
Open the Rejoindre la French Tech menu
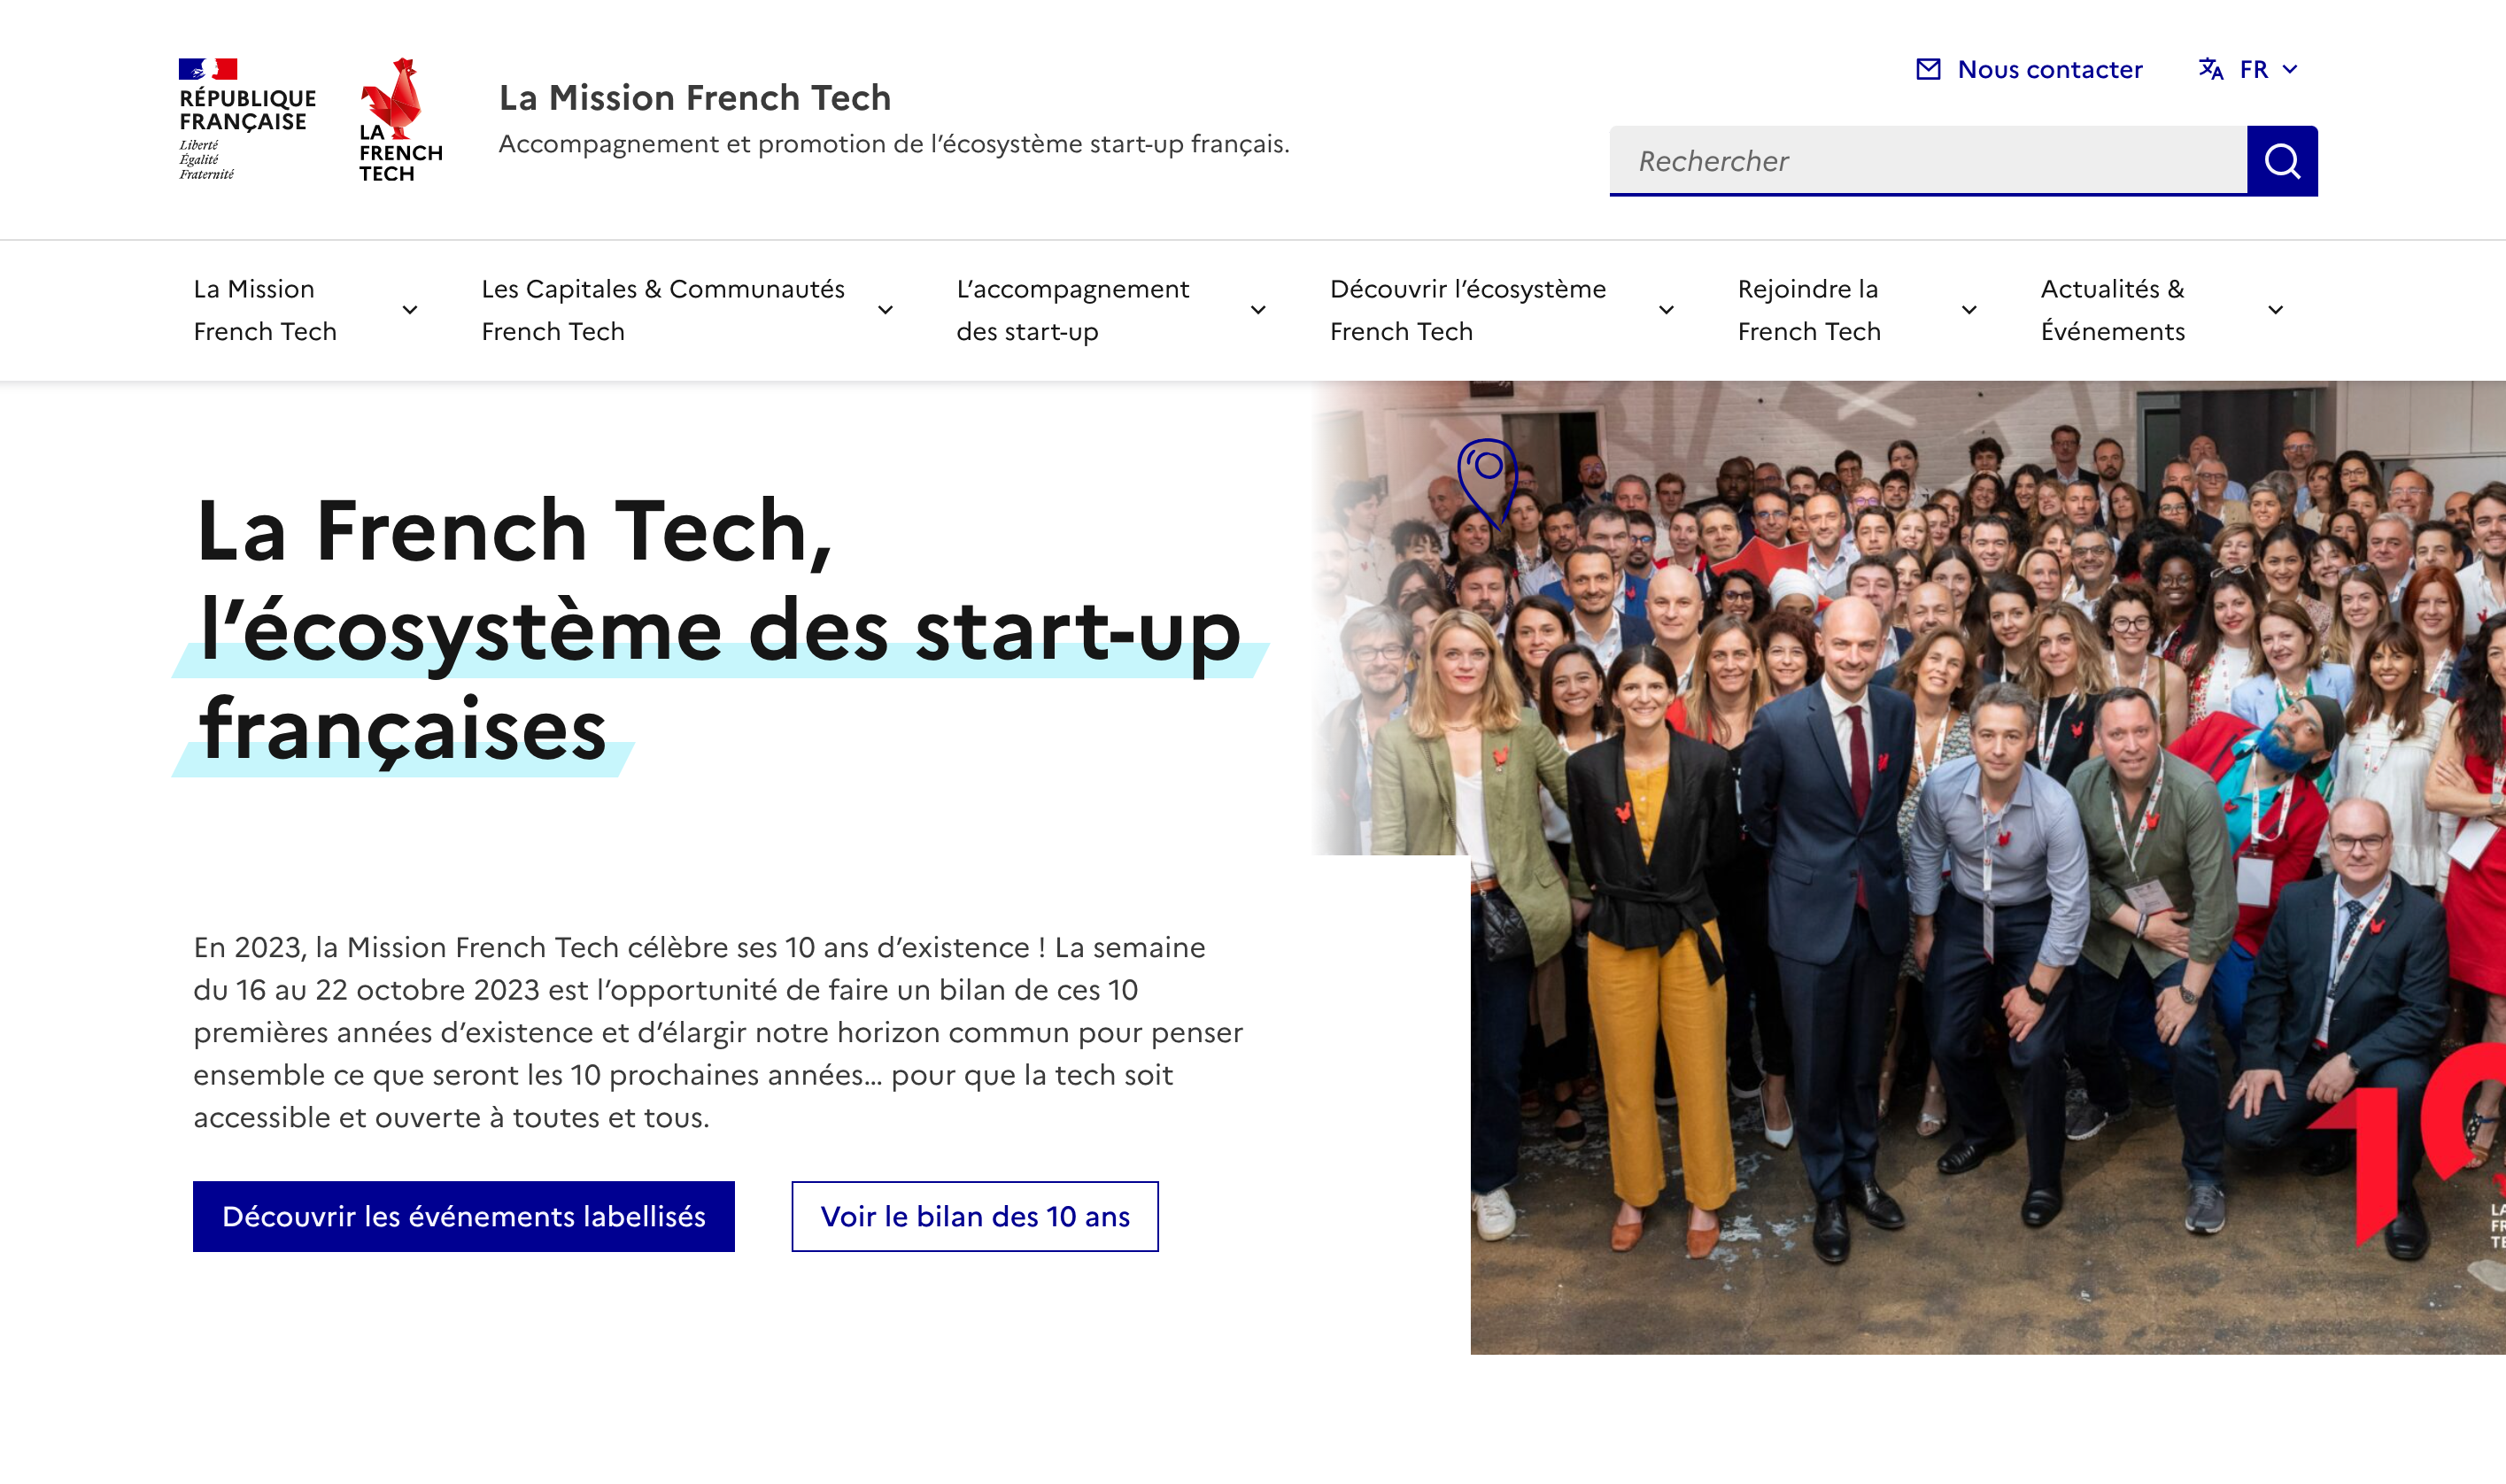click(1807, 310)
